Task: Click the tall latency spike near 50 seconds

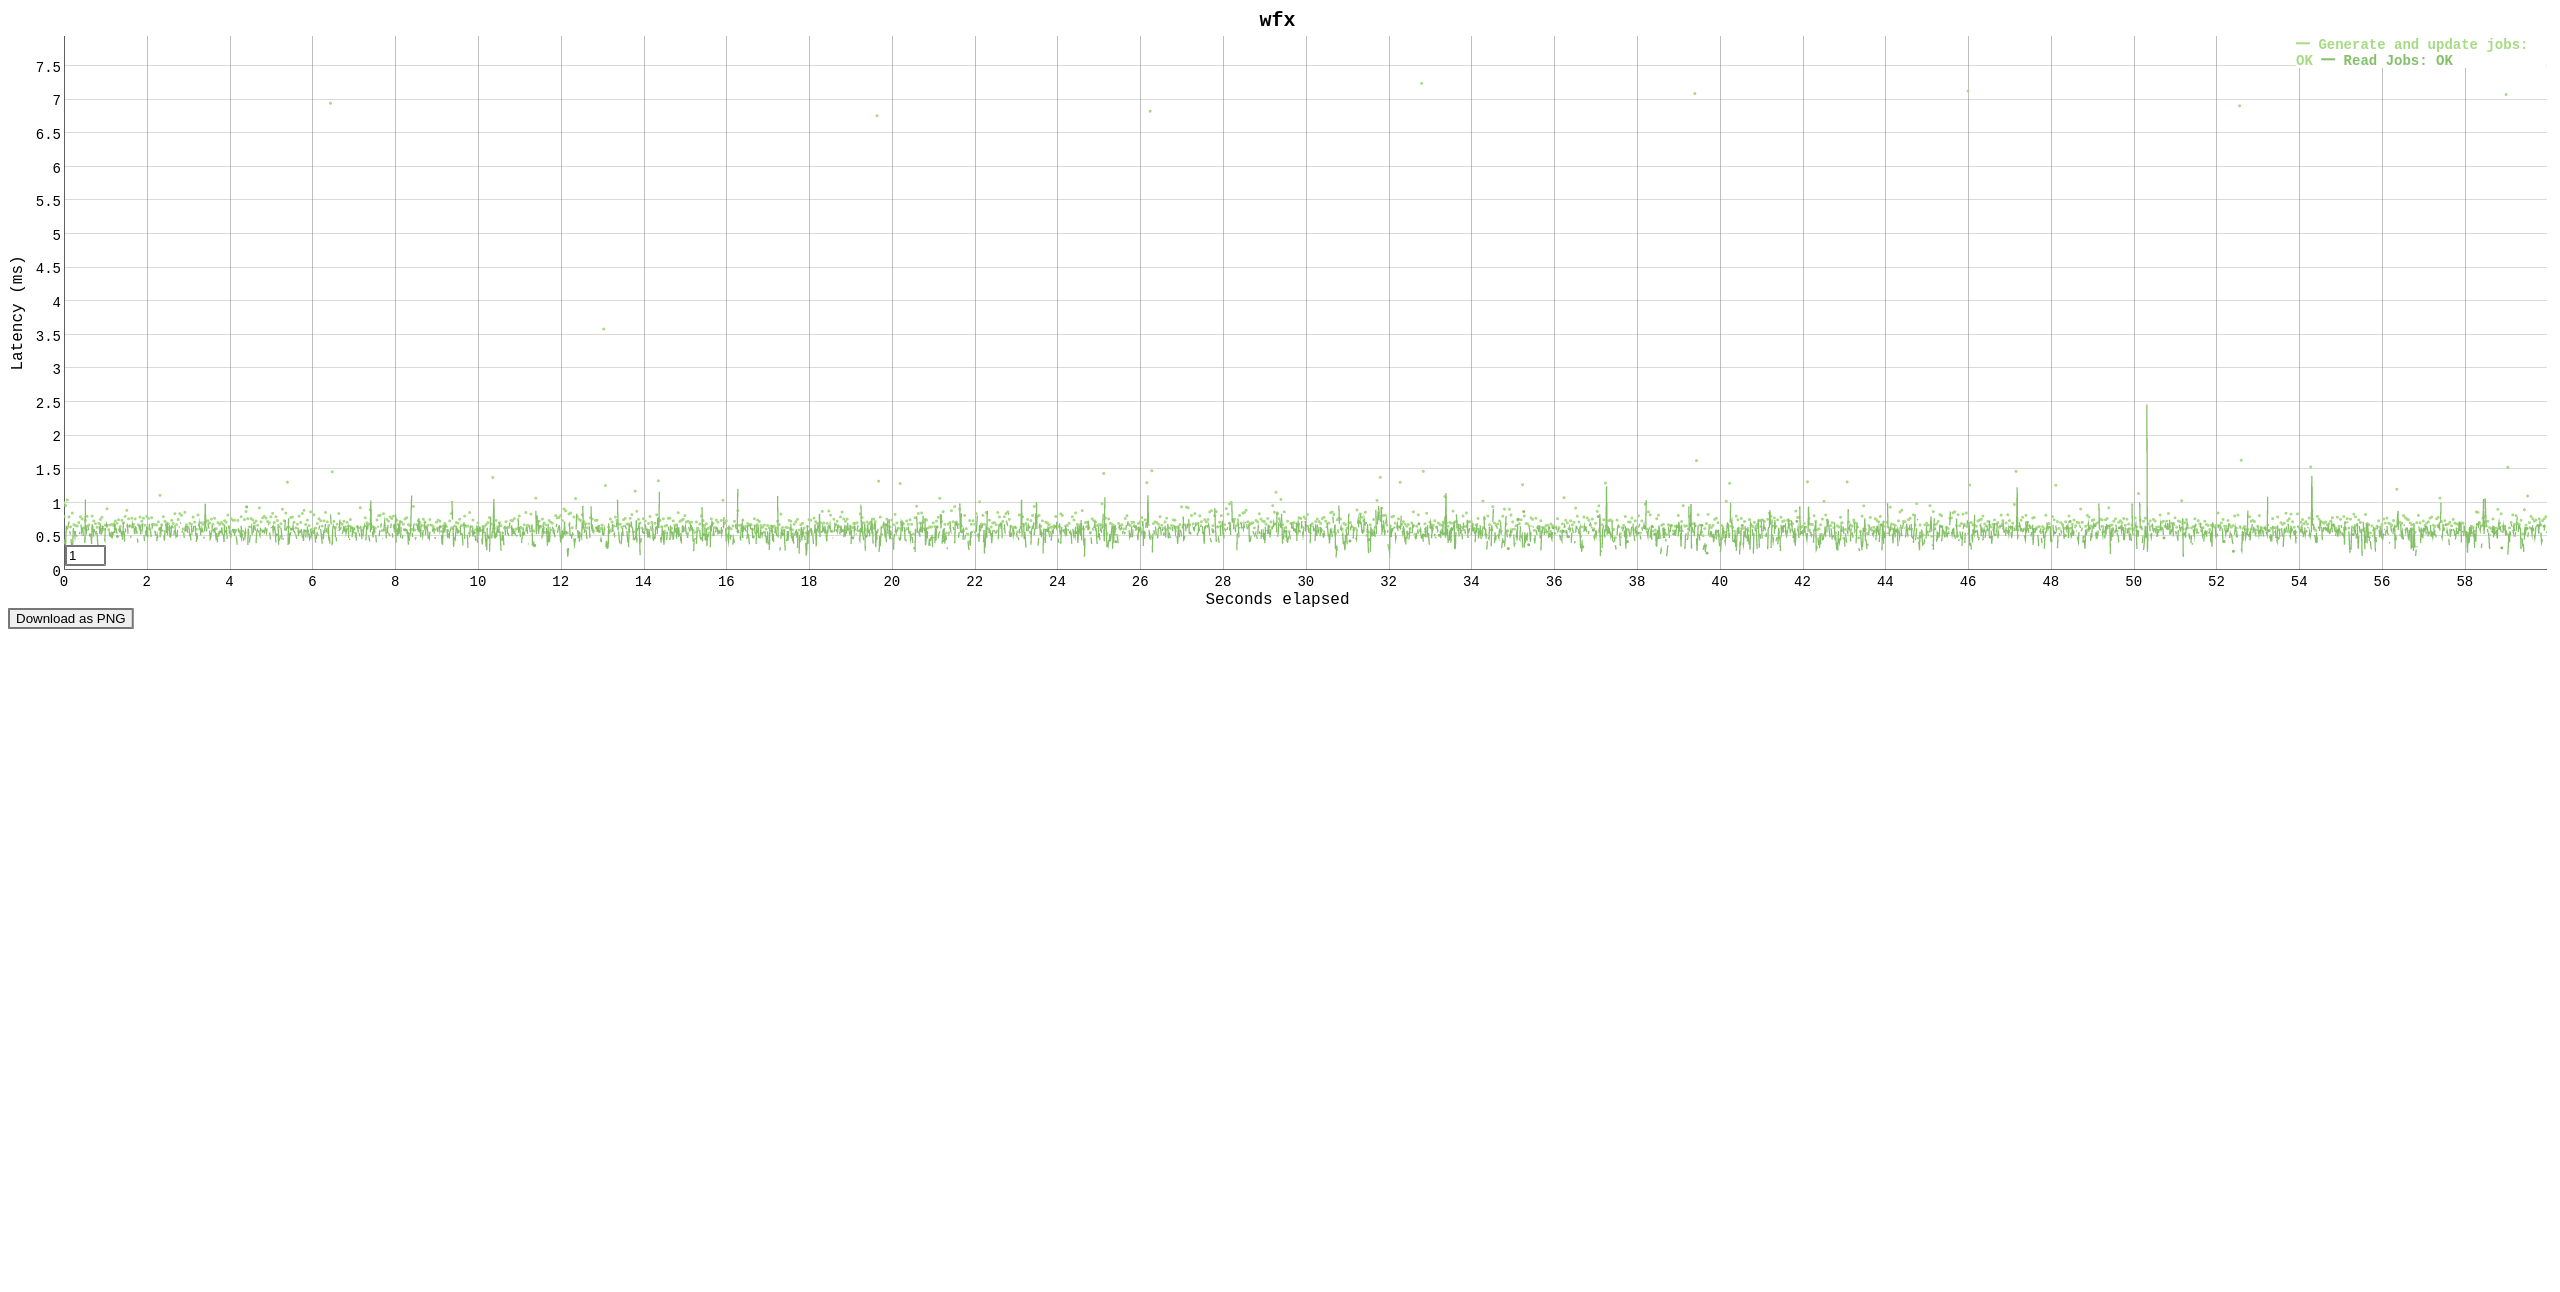Action: [x=2146, y=430]
